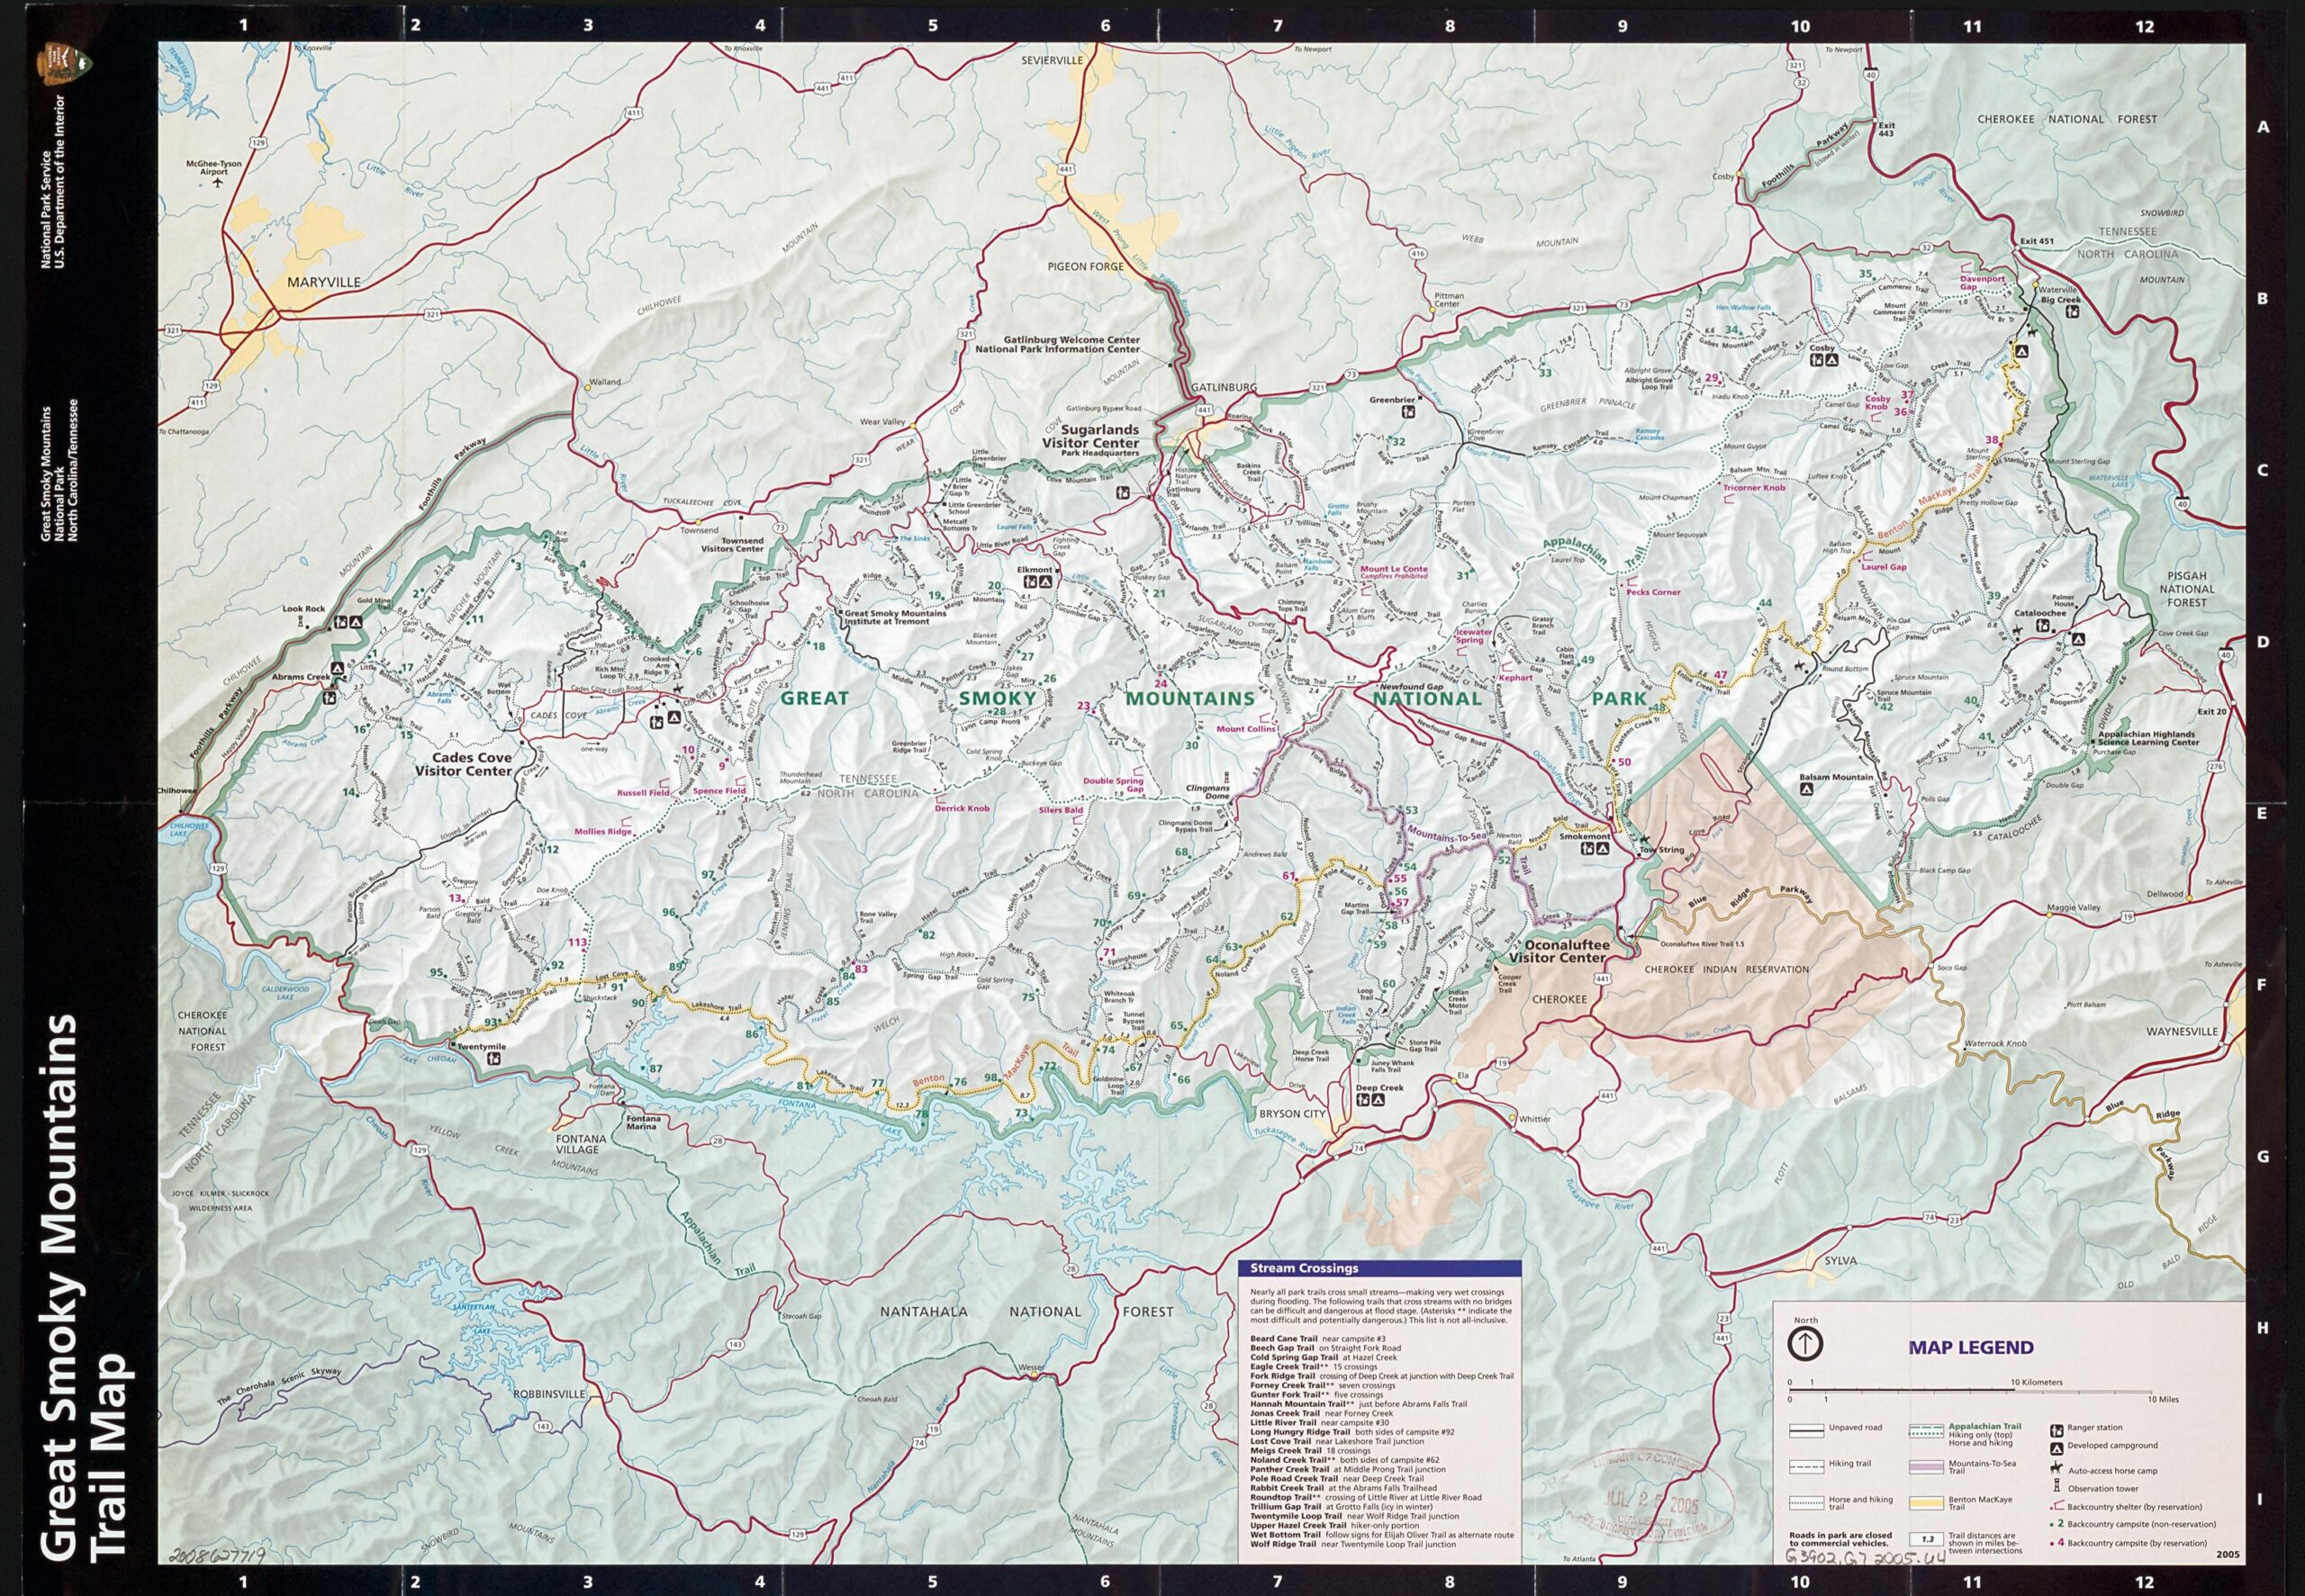Click the North arrow compass symbol
The width and height of the screenshot is (2305, 1596).
(x=1804, y=1342)
